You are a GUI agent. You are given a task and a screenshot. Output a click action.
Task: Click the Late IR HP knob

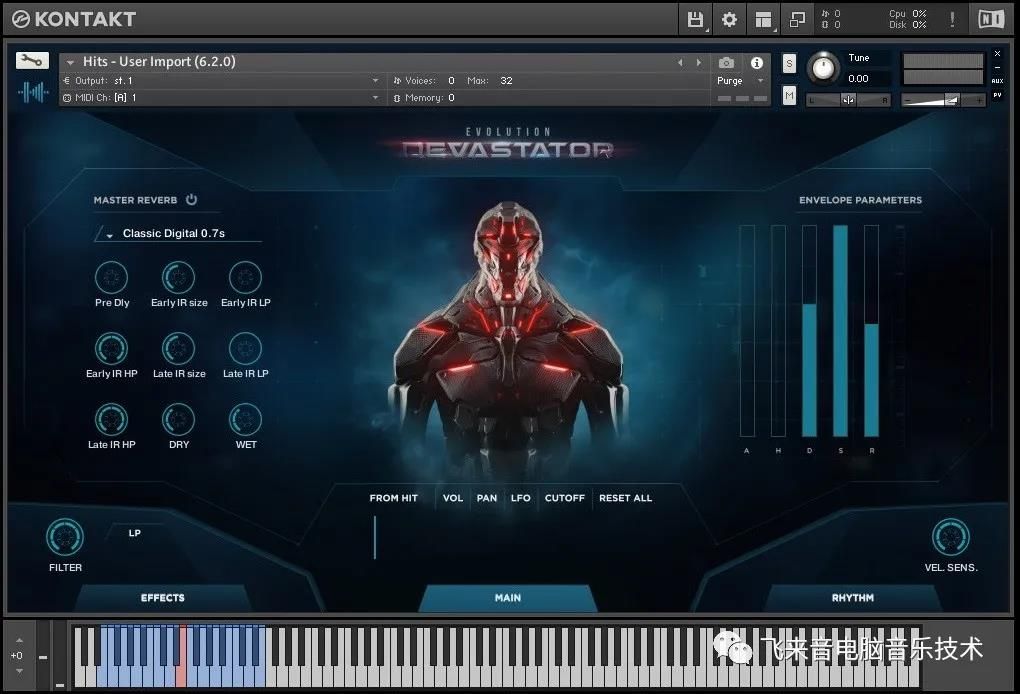[x=111, y=420]
